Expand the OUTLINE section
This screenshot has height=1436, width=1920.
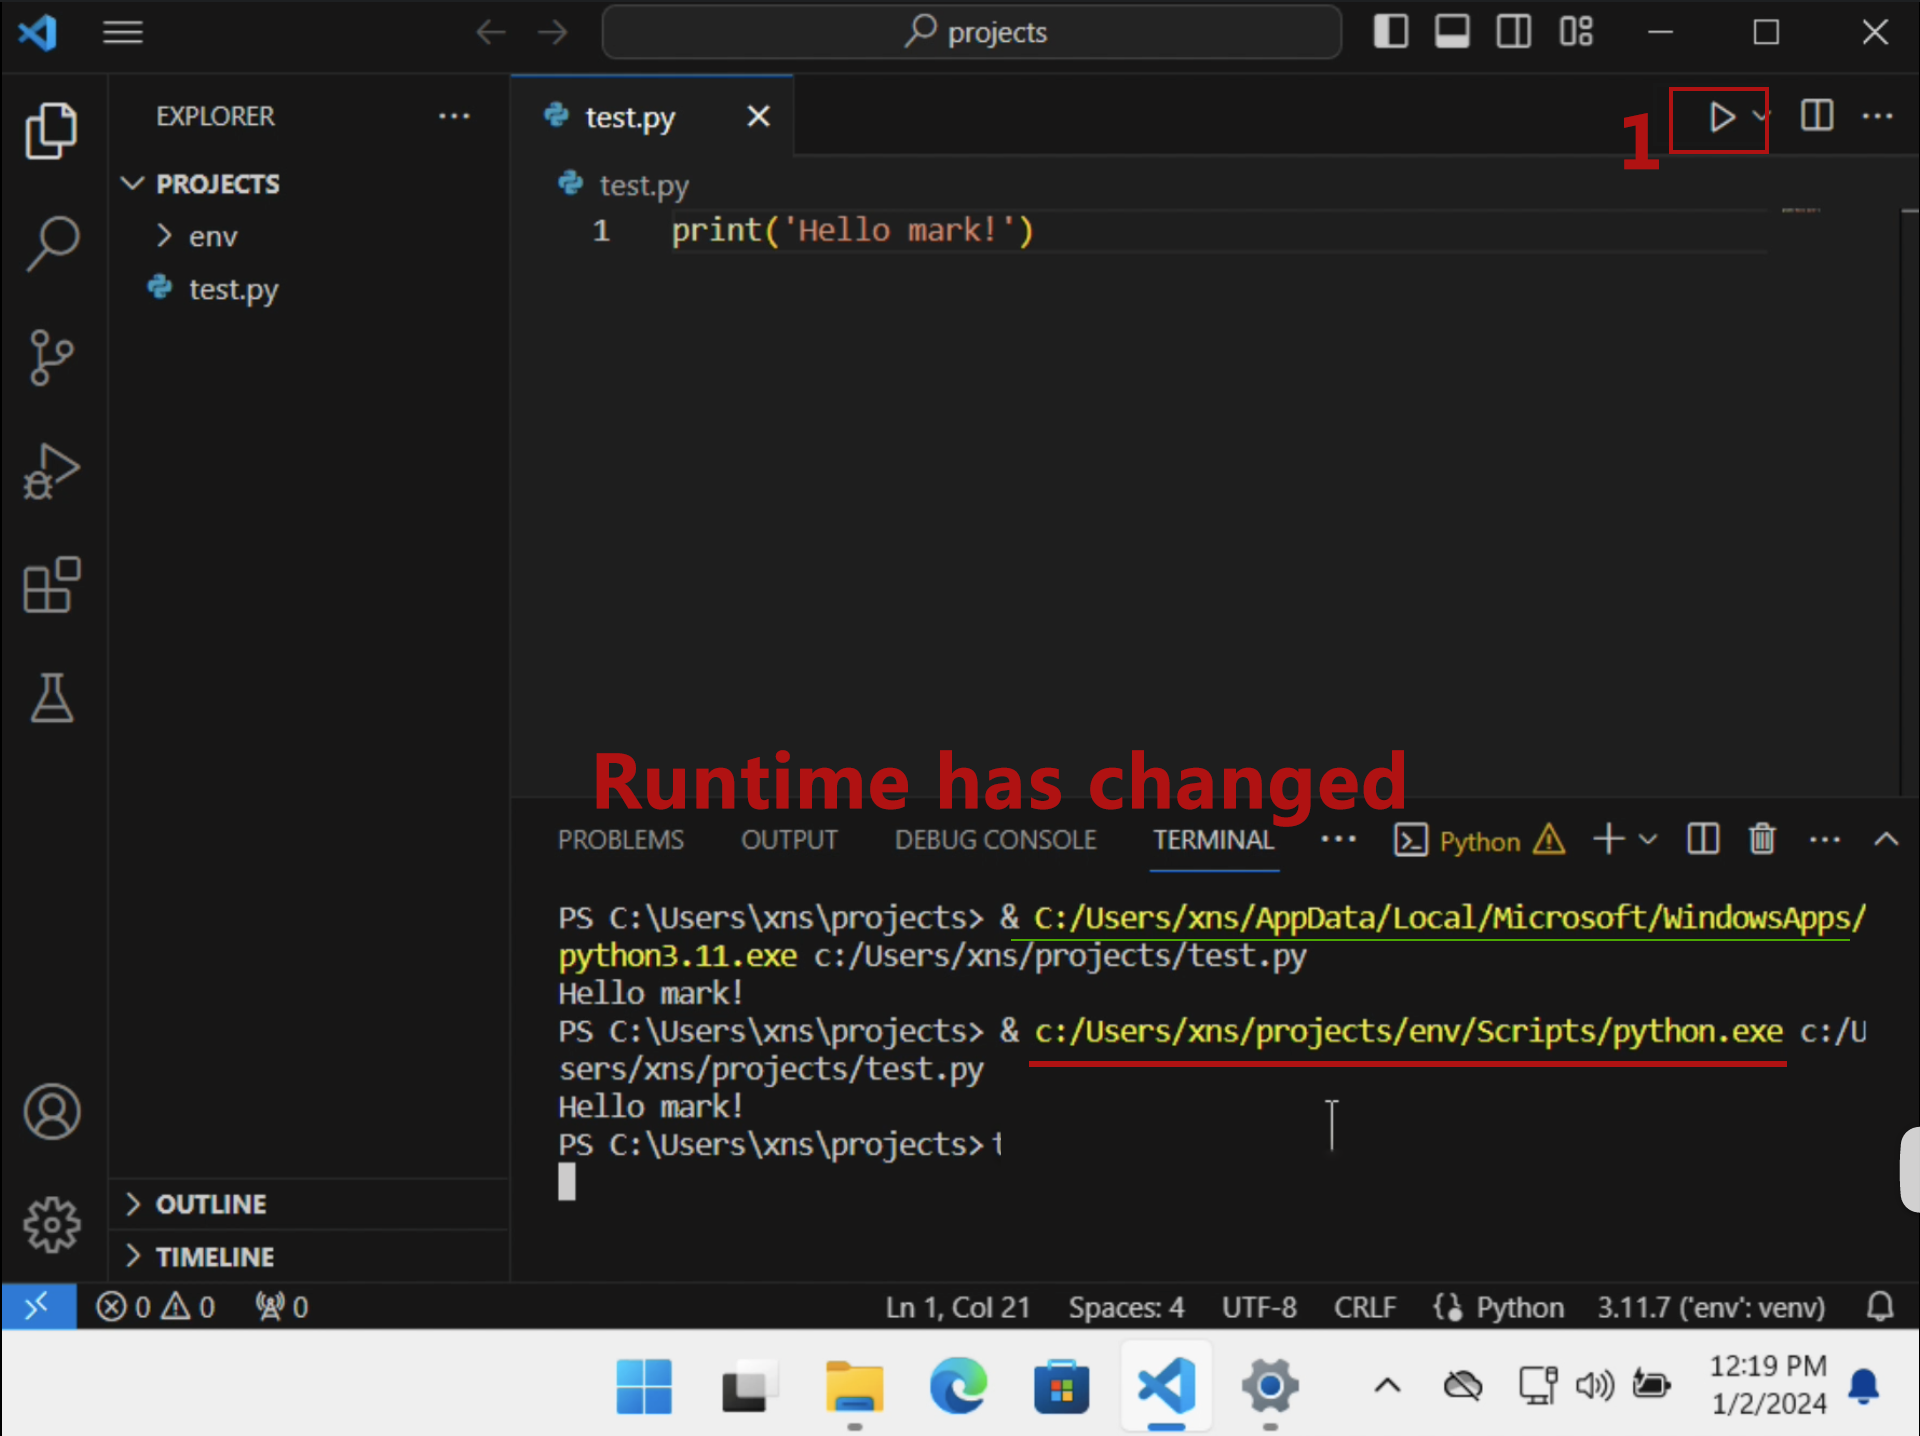tap(310, 1204)
